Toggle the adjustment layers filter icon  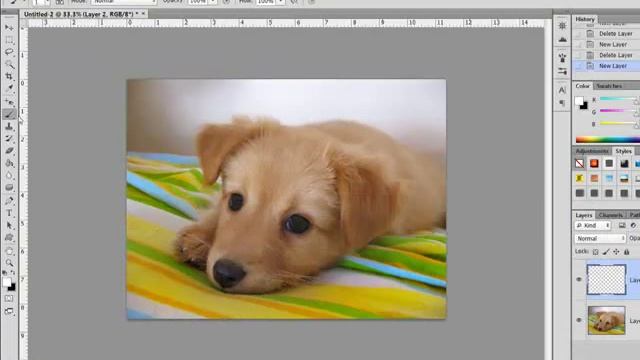633,225
